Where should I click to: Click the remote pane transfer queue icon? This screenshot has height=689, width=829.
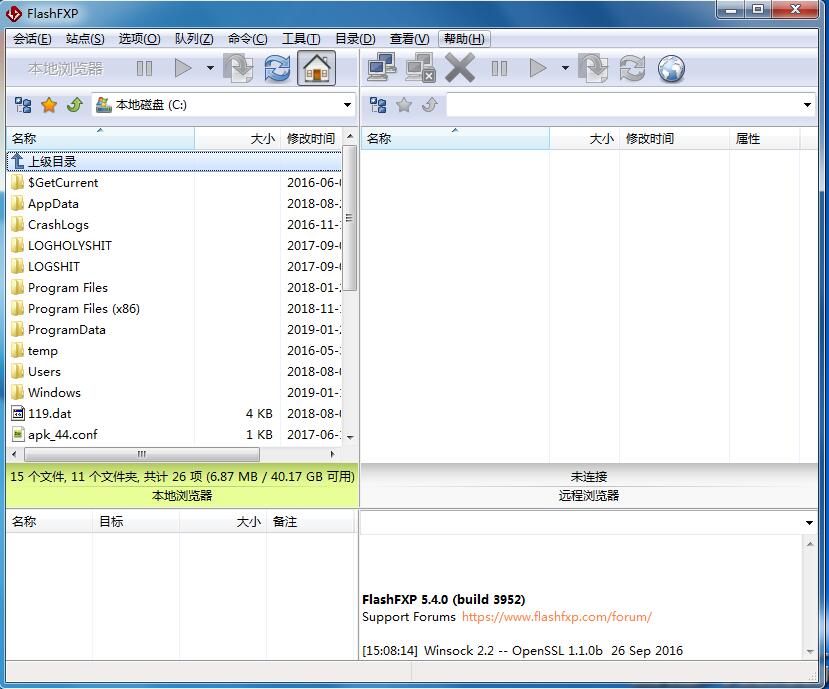(x=593, y=68)
